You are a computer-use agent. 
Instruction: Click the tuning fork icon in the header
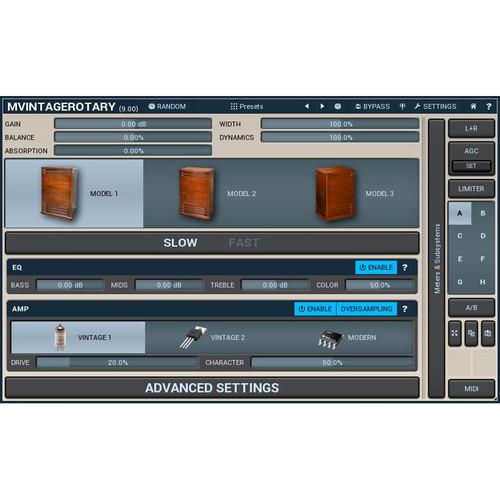(402, 107)
